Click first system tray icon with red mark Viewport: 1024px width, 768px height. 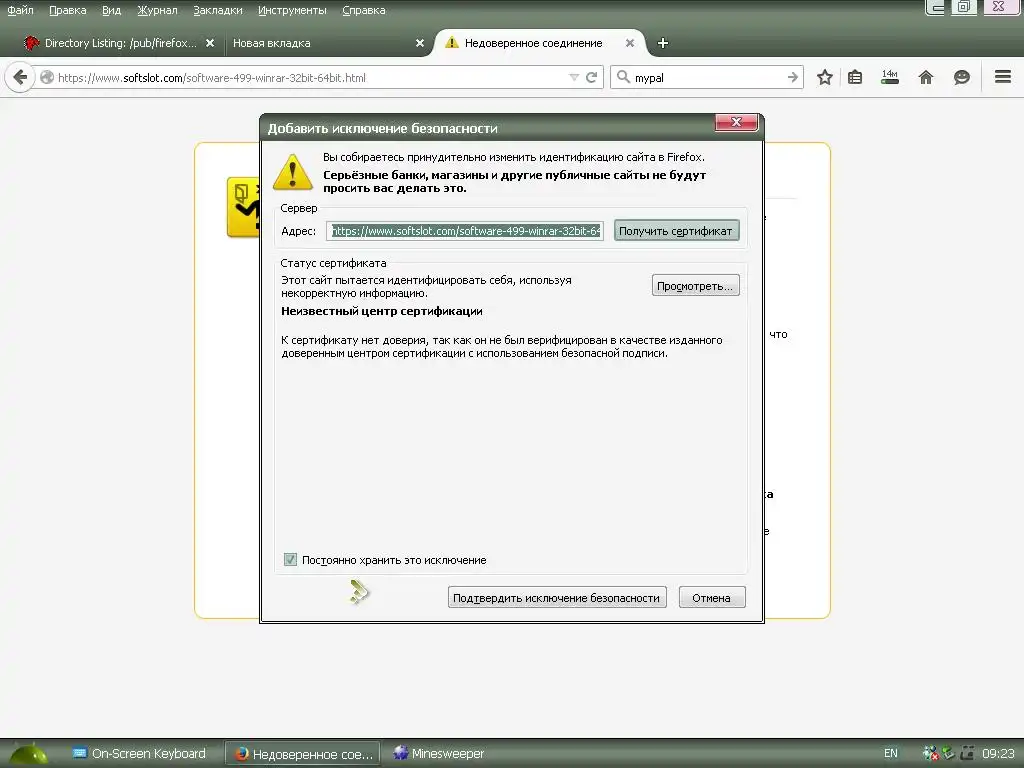point(930,754)
